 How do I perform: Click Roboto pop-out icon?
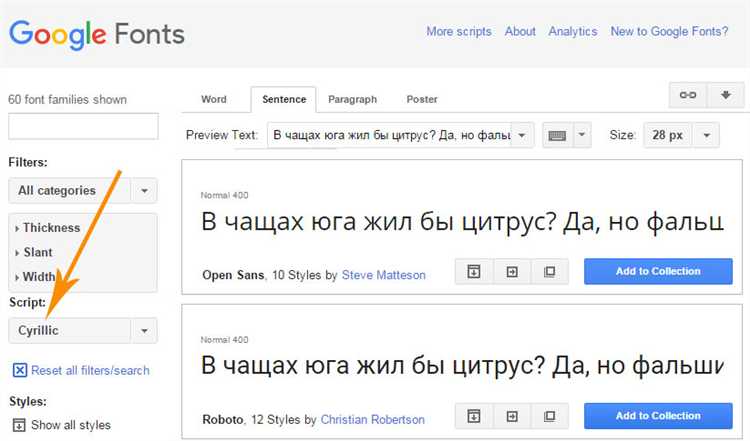click(x=550, y=416)
